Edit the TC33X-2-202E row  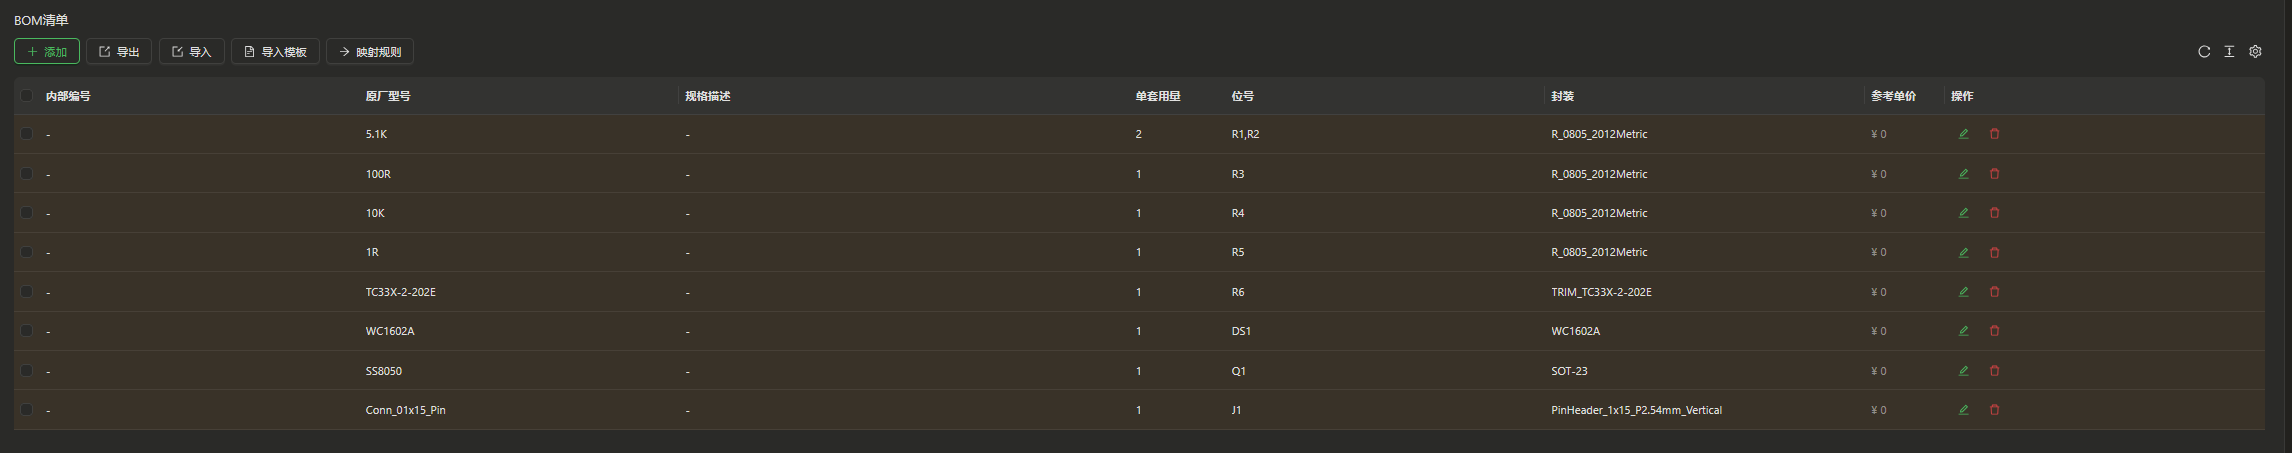click(x=1963, y=292)
